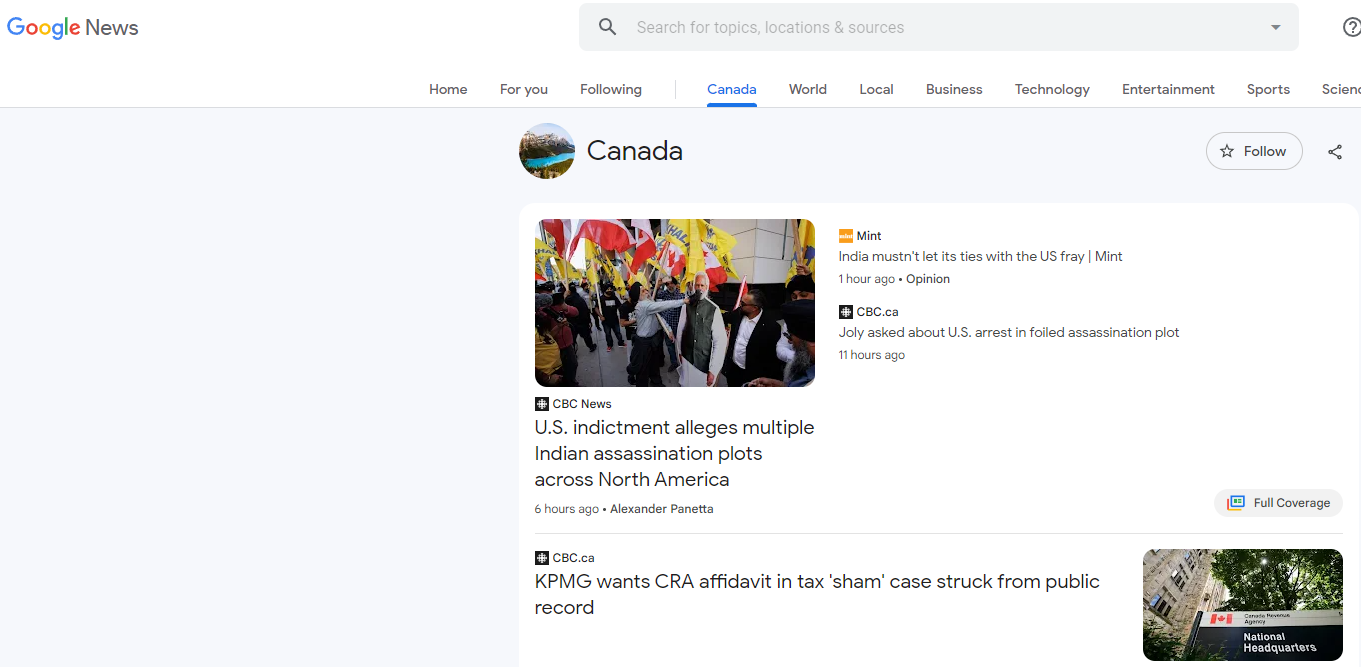Viewport: 1361px width, 667px height.
Task: Follow the Canada topic
Action: point(1254,151)
